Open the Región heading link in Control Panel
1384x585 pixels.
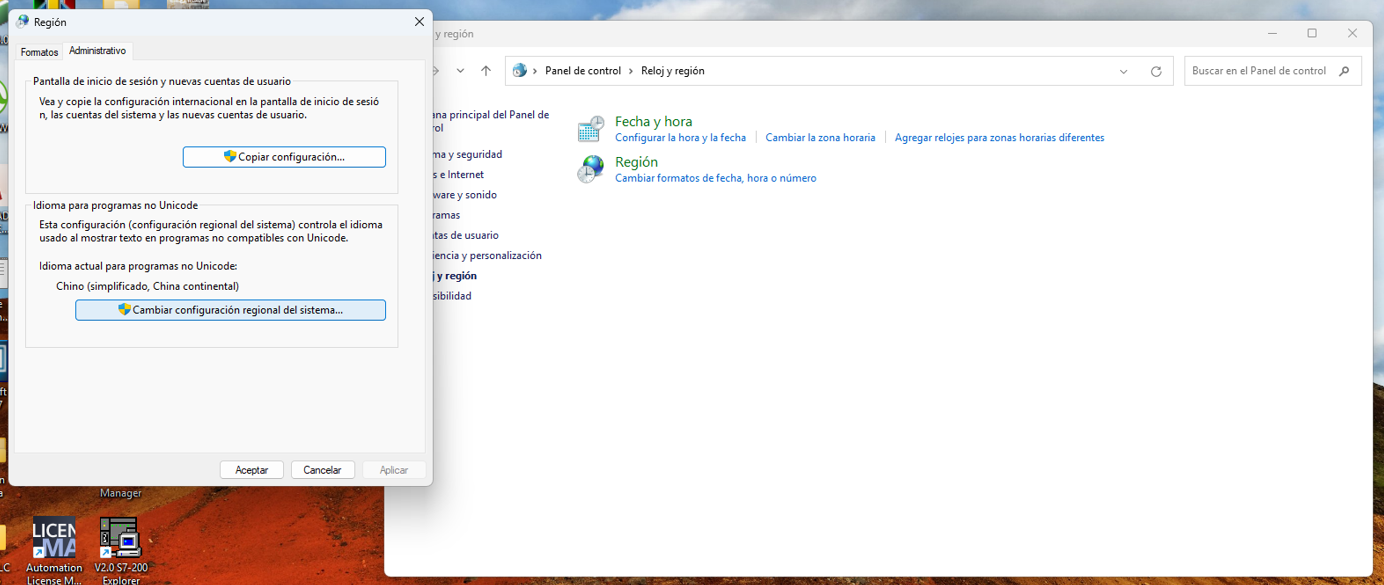(636, 162)
